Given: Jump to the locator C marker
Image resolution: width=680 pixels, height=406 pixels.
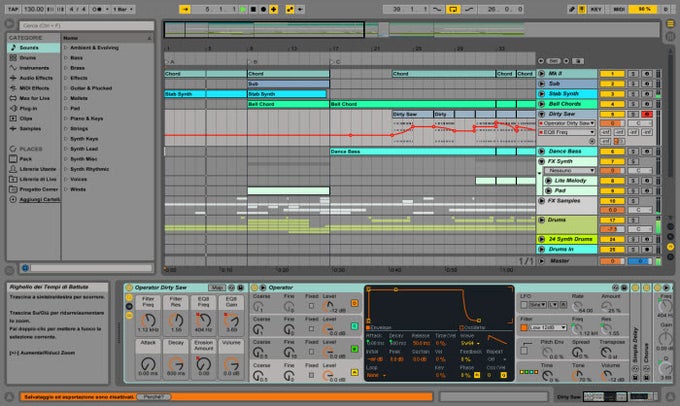Looking at the screenshot, I should (x=333, y=62).
